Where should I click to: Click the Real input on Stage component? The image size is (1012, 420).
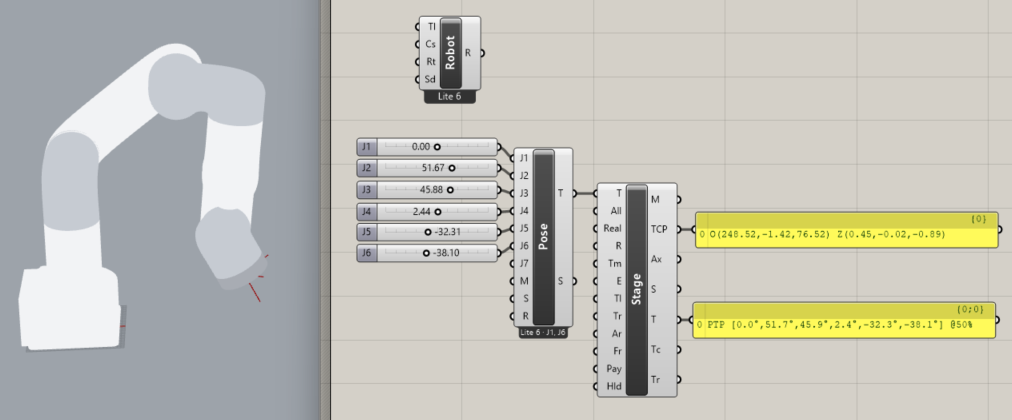612,228
